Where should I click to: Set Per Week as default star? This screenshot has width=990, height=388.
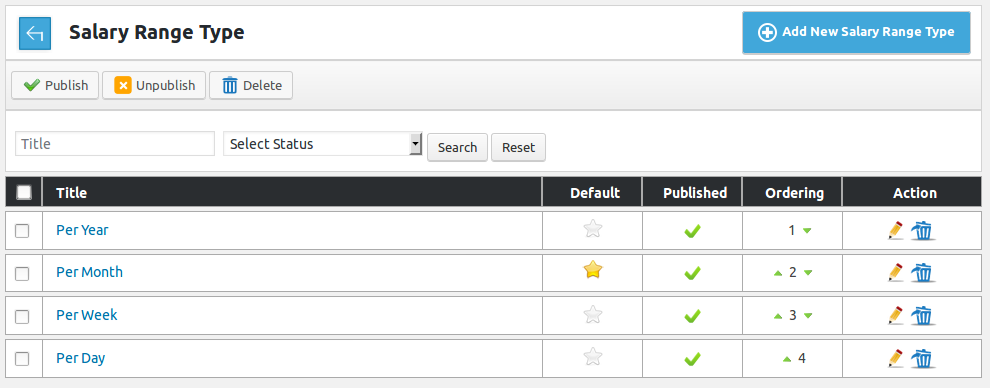pos(592,314)
